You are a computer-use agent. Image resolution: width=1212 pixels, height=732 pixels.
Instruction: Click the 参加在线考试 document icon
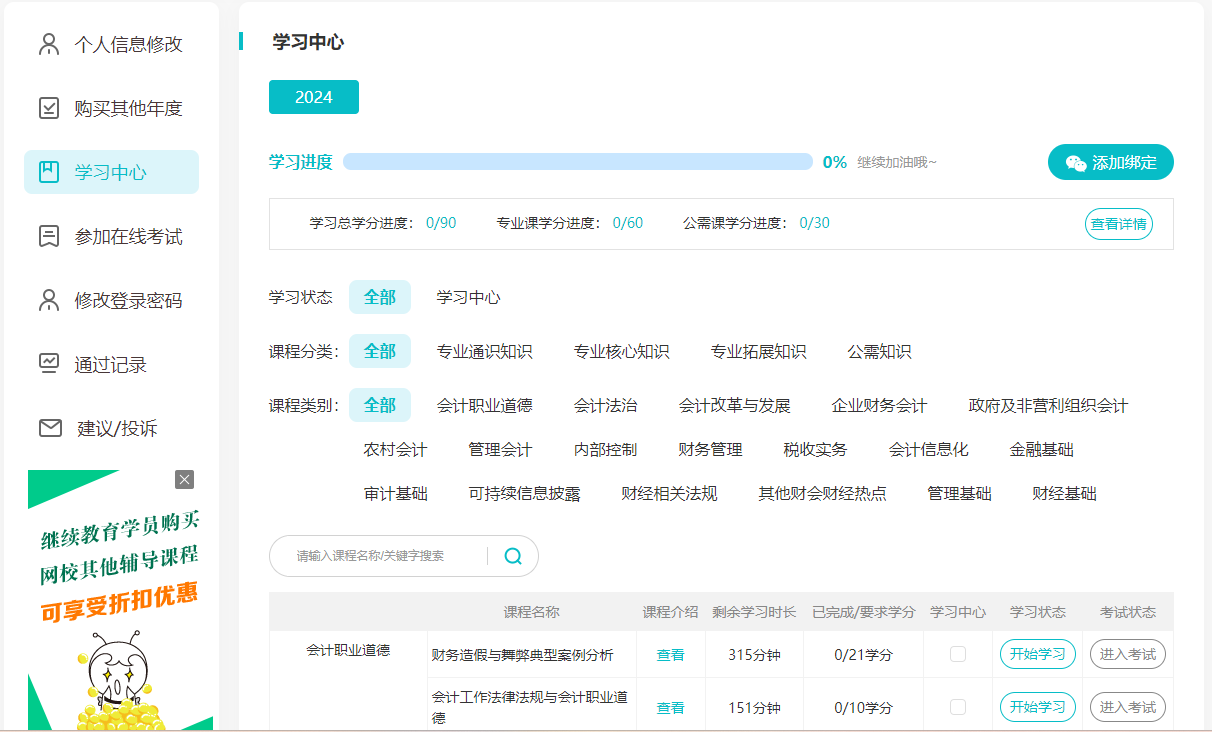(x=48, y=235)
